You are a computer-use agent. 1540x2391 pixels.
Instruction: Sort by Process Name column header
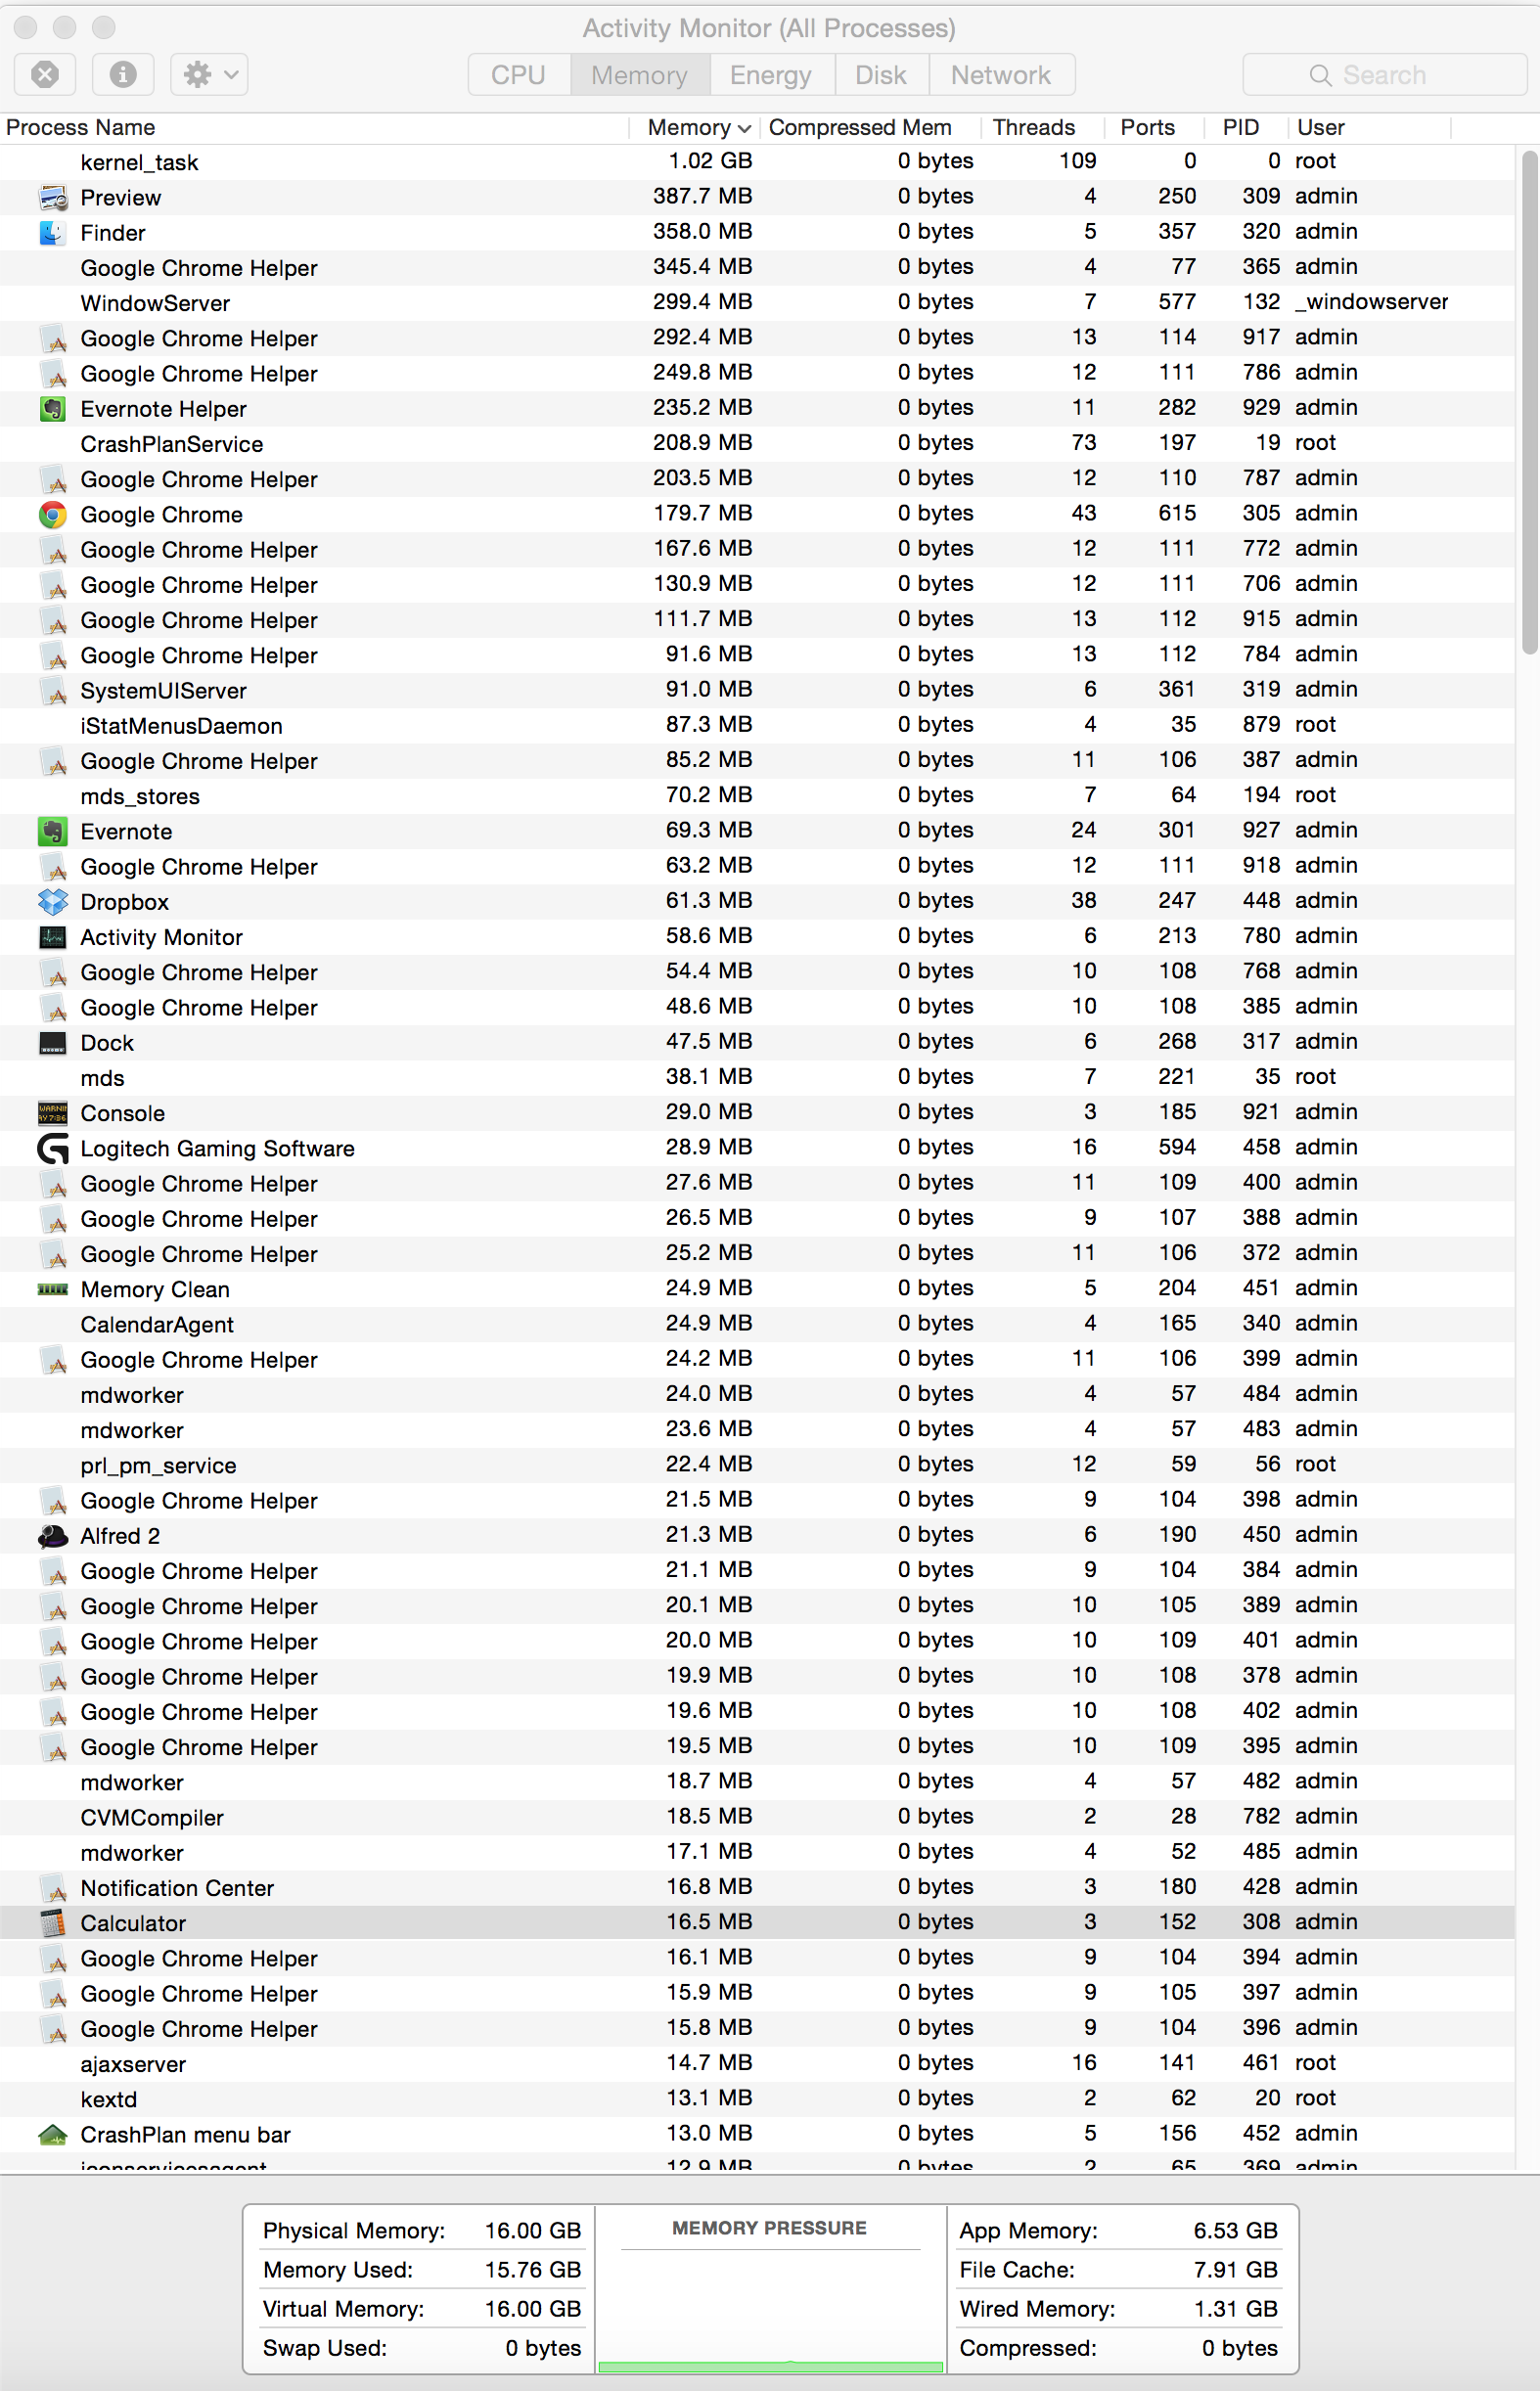[x=314, y=128]
